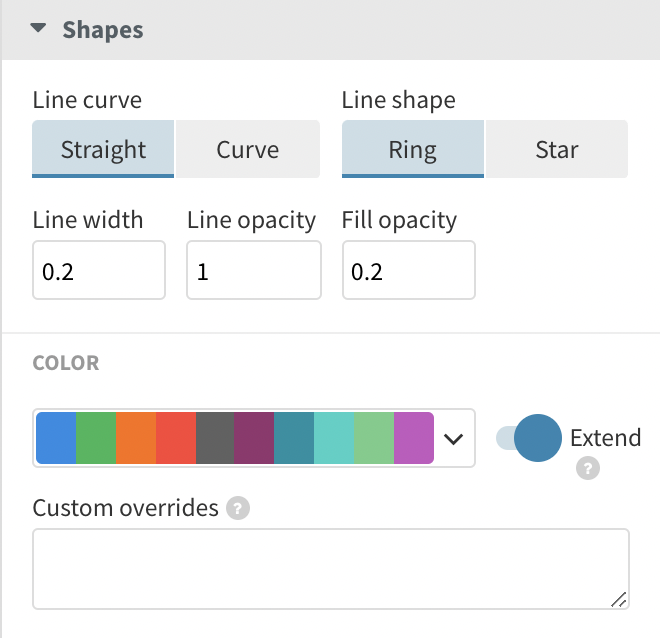Click help icon beside Custom overrides
Viewport: 660px width, 638px height.
(237, 508)
